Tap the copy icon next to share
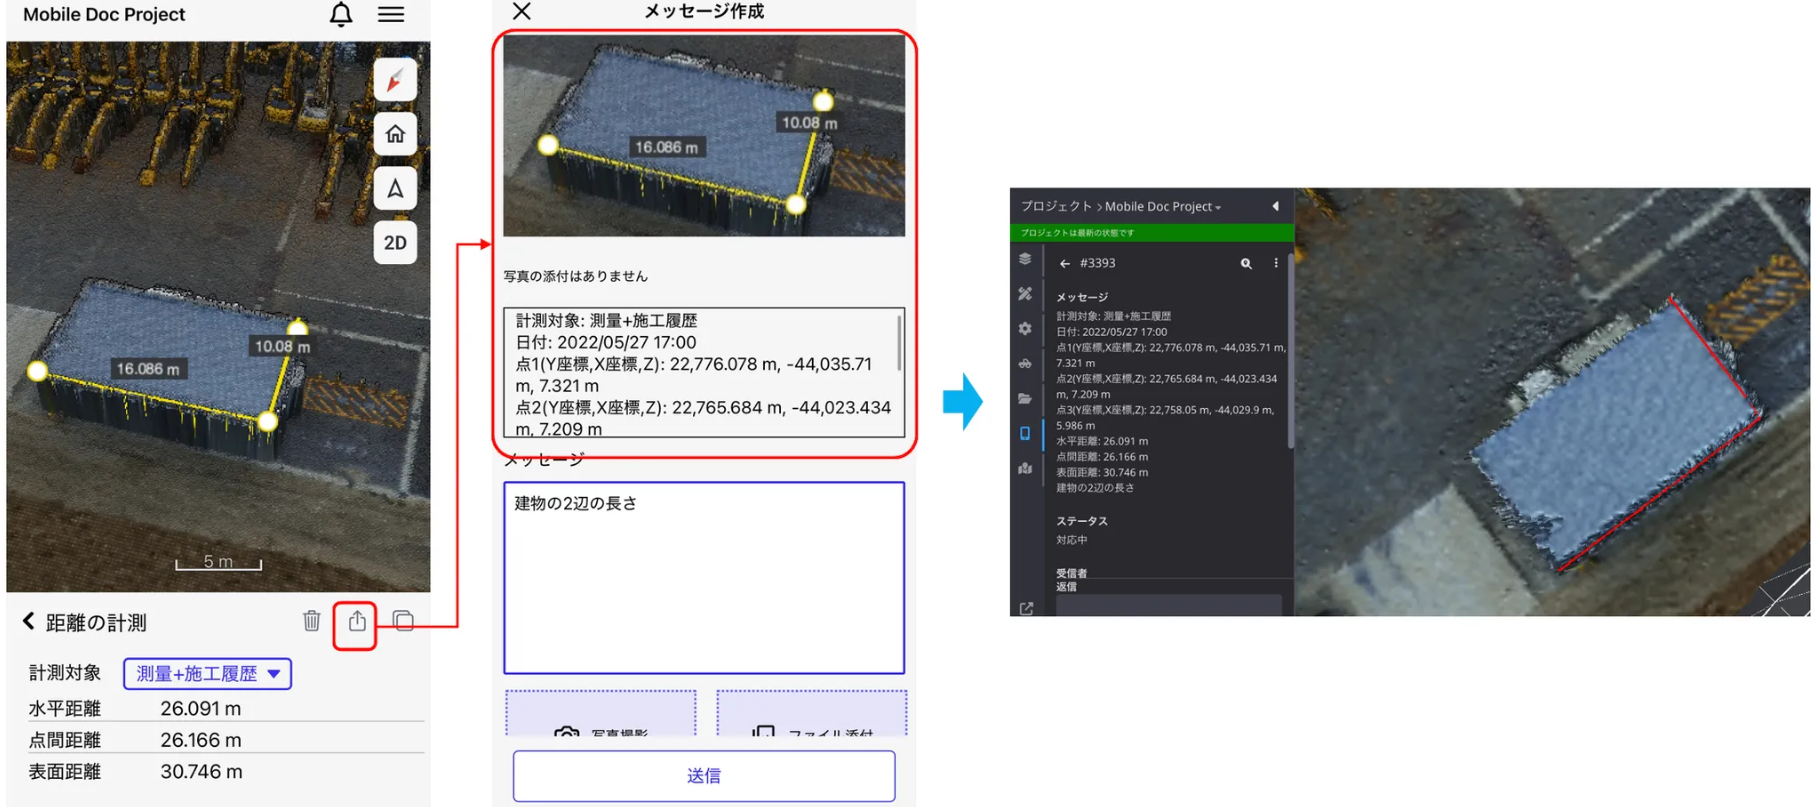The image size is (1815, 807). tap(403, 621)
